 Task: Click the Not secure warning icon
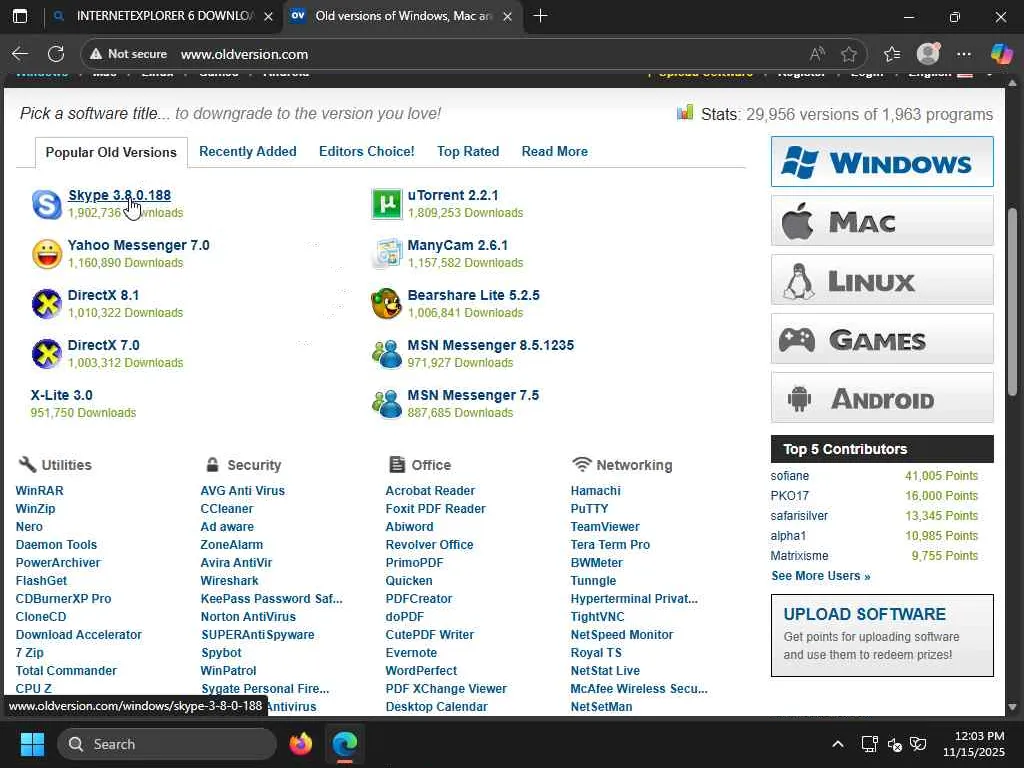pos(96,54)
